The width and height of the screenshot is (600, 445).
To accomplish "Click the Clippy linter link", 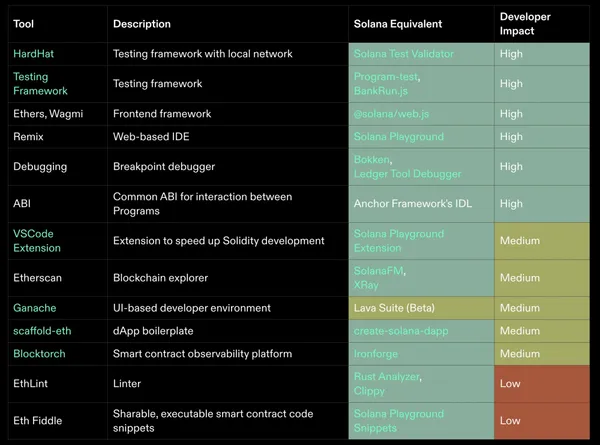I will [370, 391].
